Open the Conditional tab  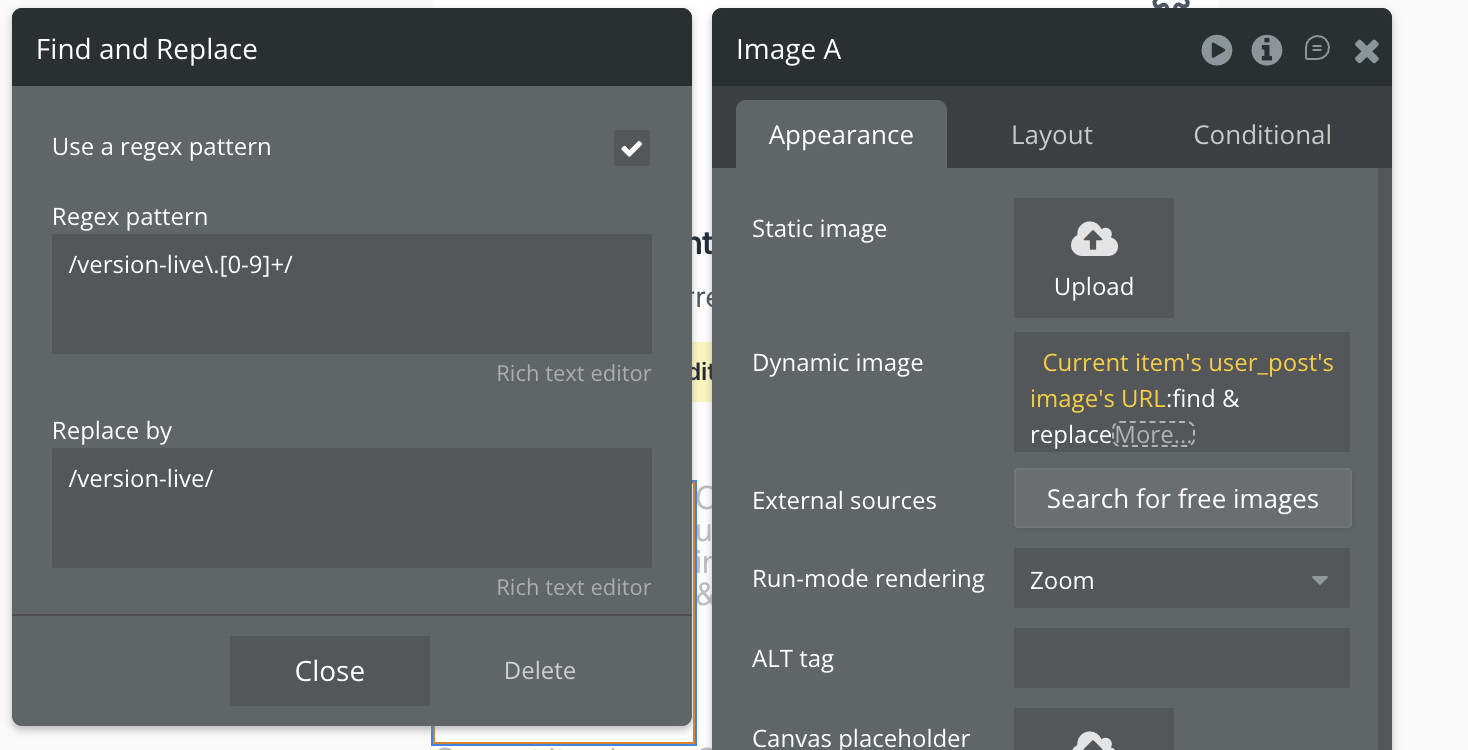point(1262,135)
